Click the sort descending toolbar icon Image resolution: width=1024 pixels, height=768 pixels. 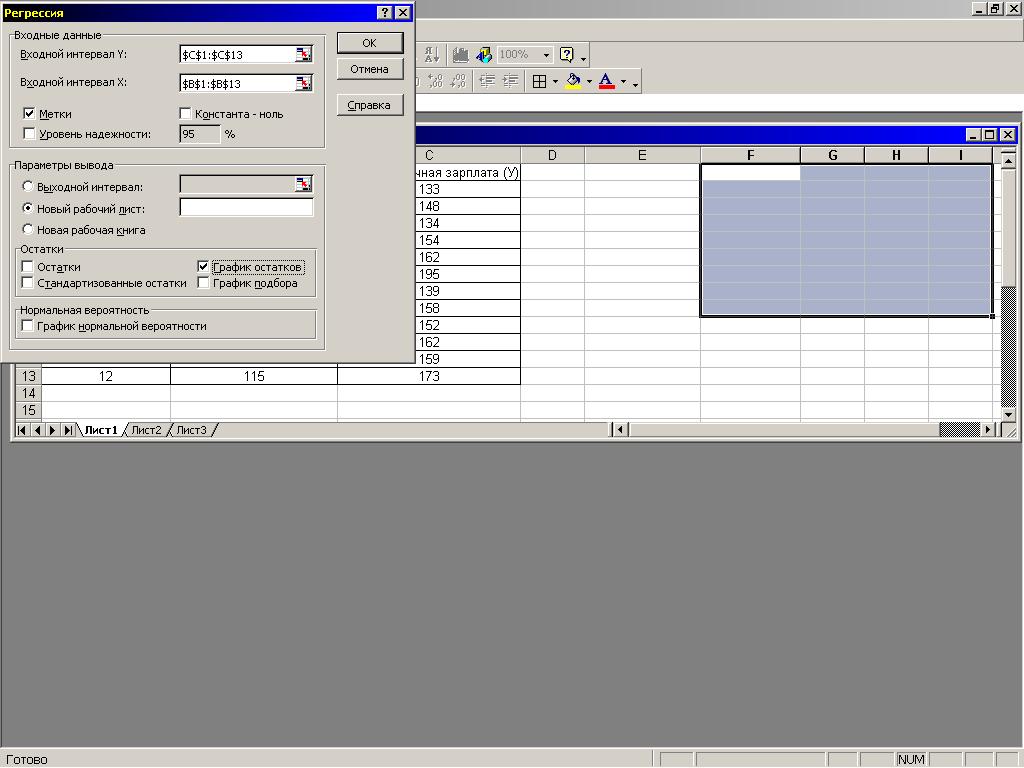(431, 55)
